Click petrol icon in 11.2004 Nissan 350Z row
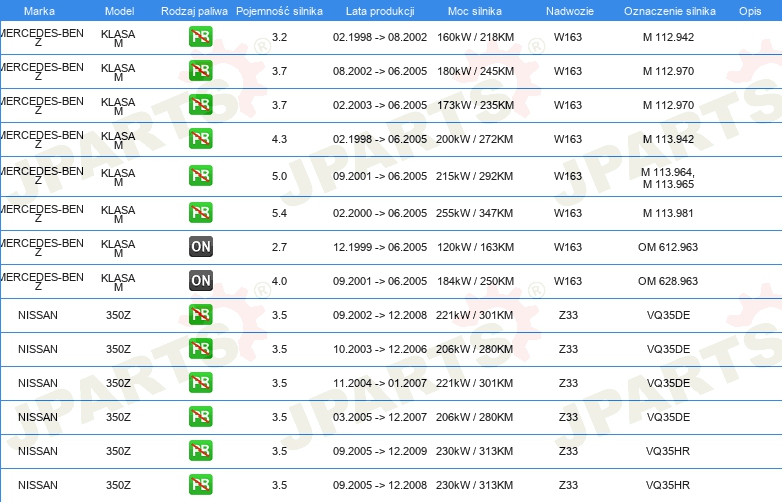Image resolution: width=782 pixels, height=502 pixels. click(200, 382)
